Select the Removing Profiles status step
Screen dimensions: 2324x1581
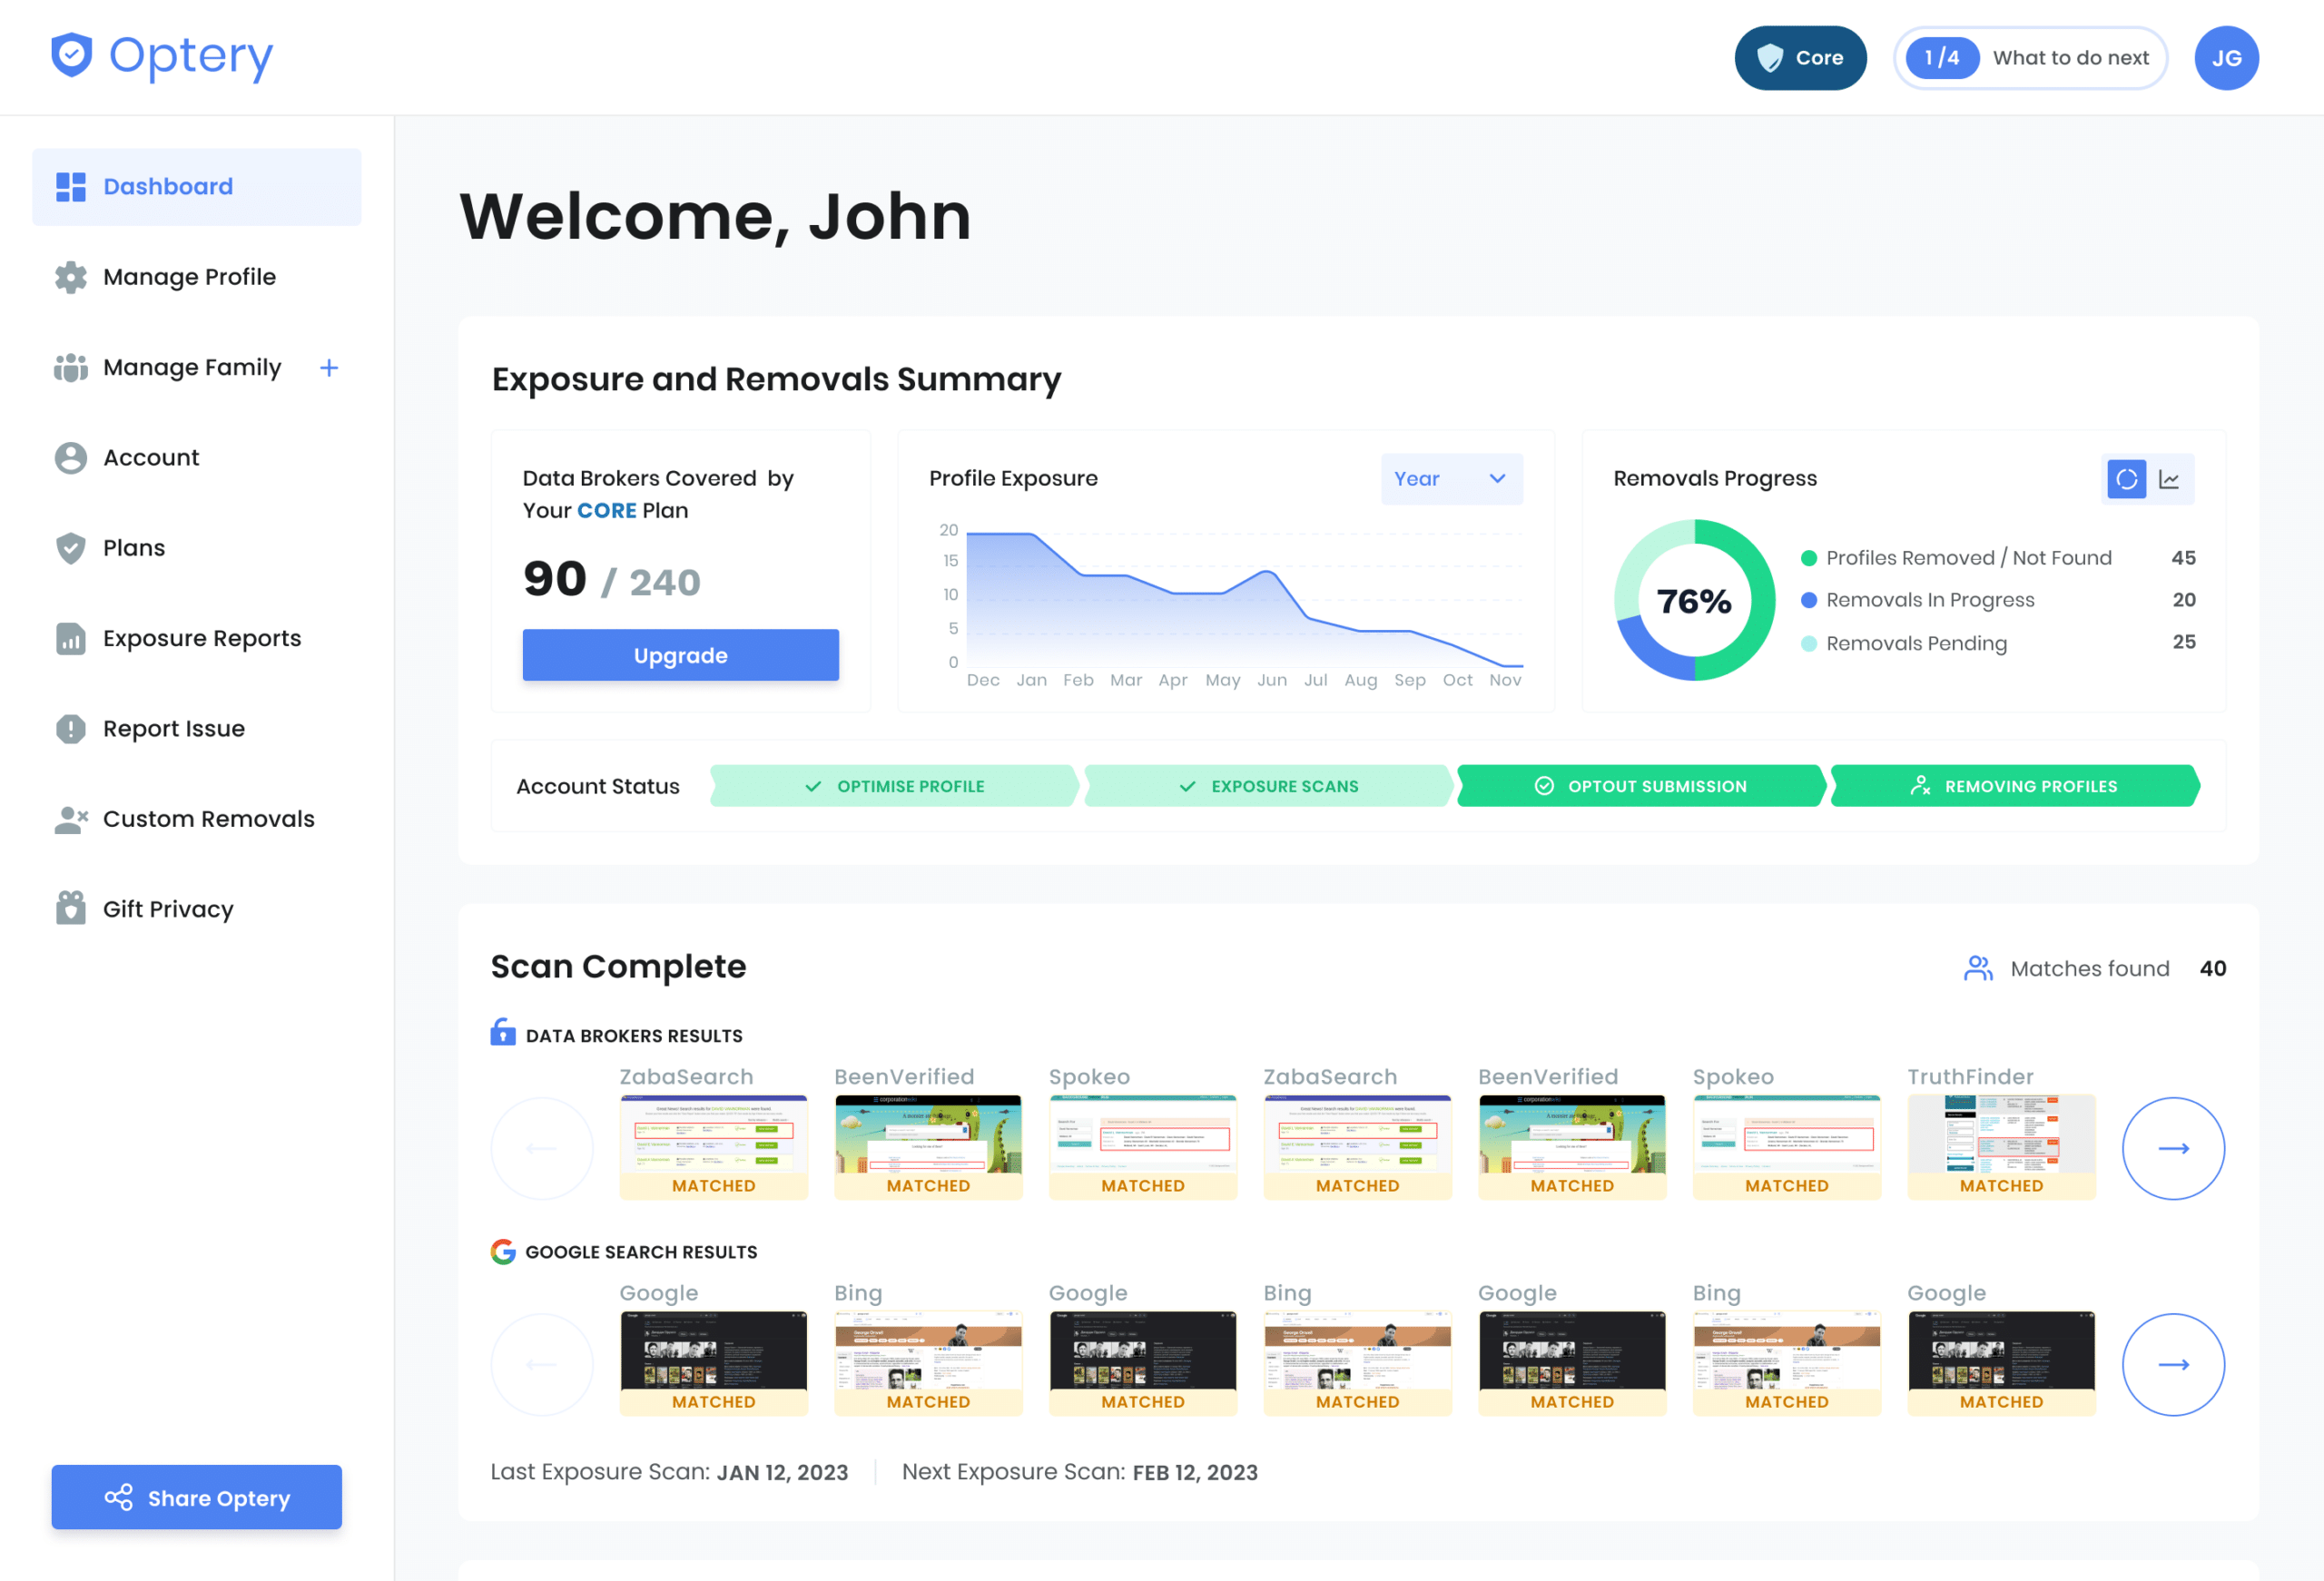point(2015,786)
